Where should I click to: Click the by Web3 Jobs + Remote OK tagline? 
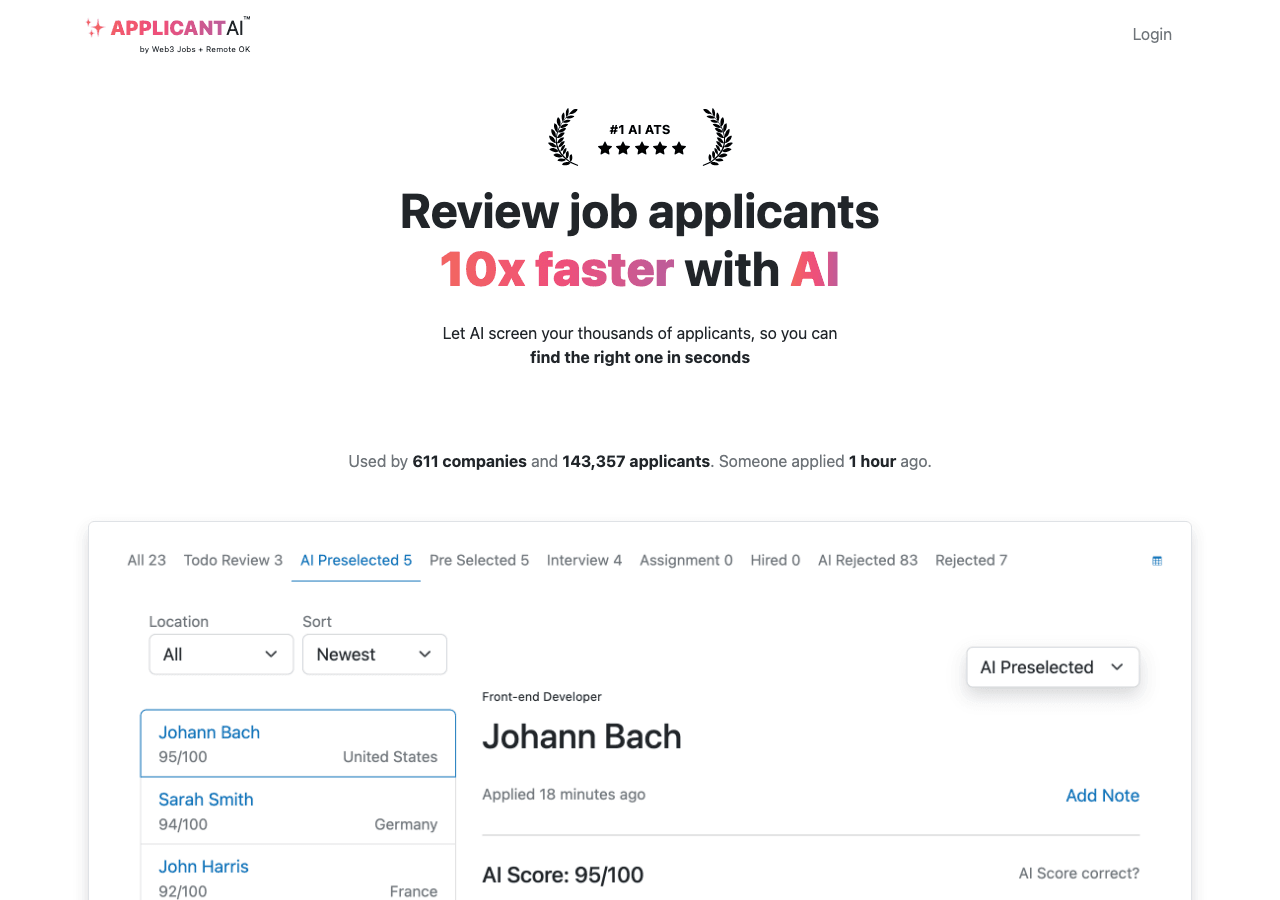point(195,49)
